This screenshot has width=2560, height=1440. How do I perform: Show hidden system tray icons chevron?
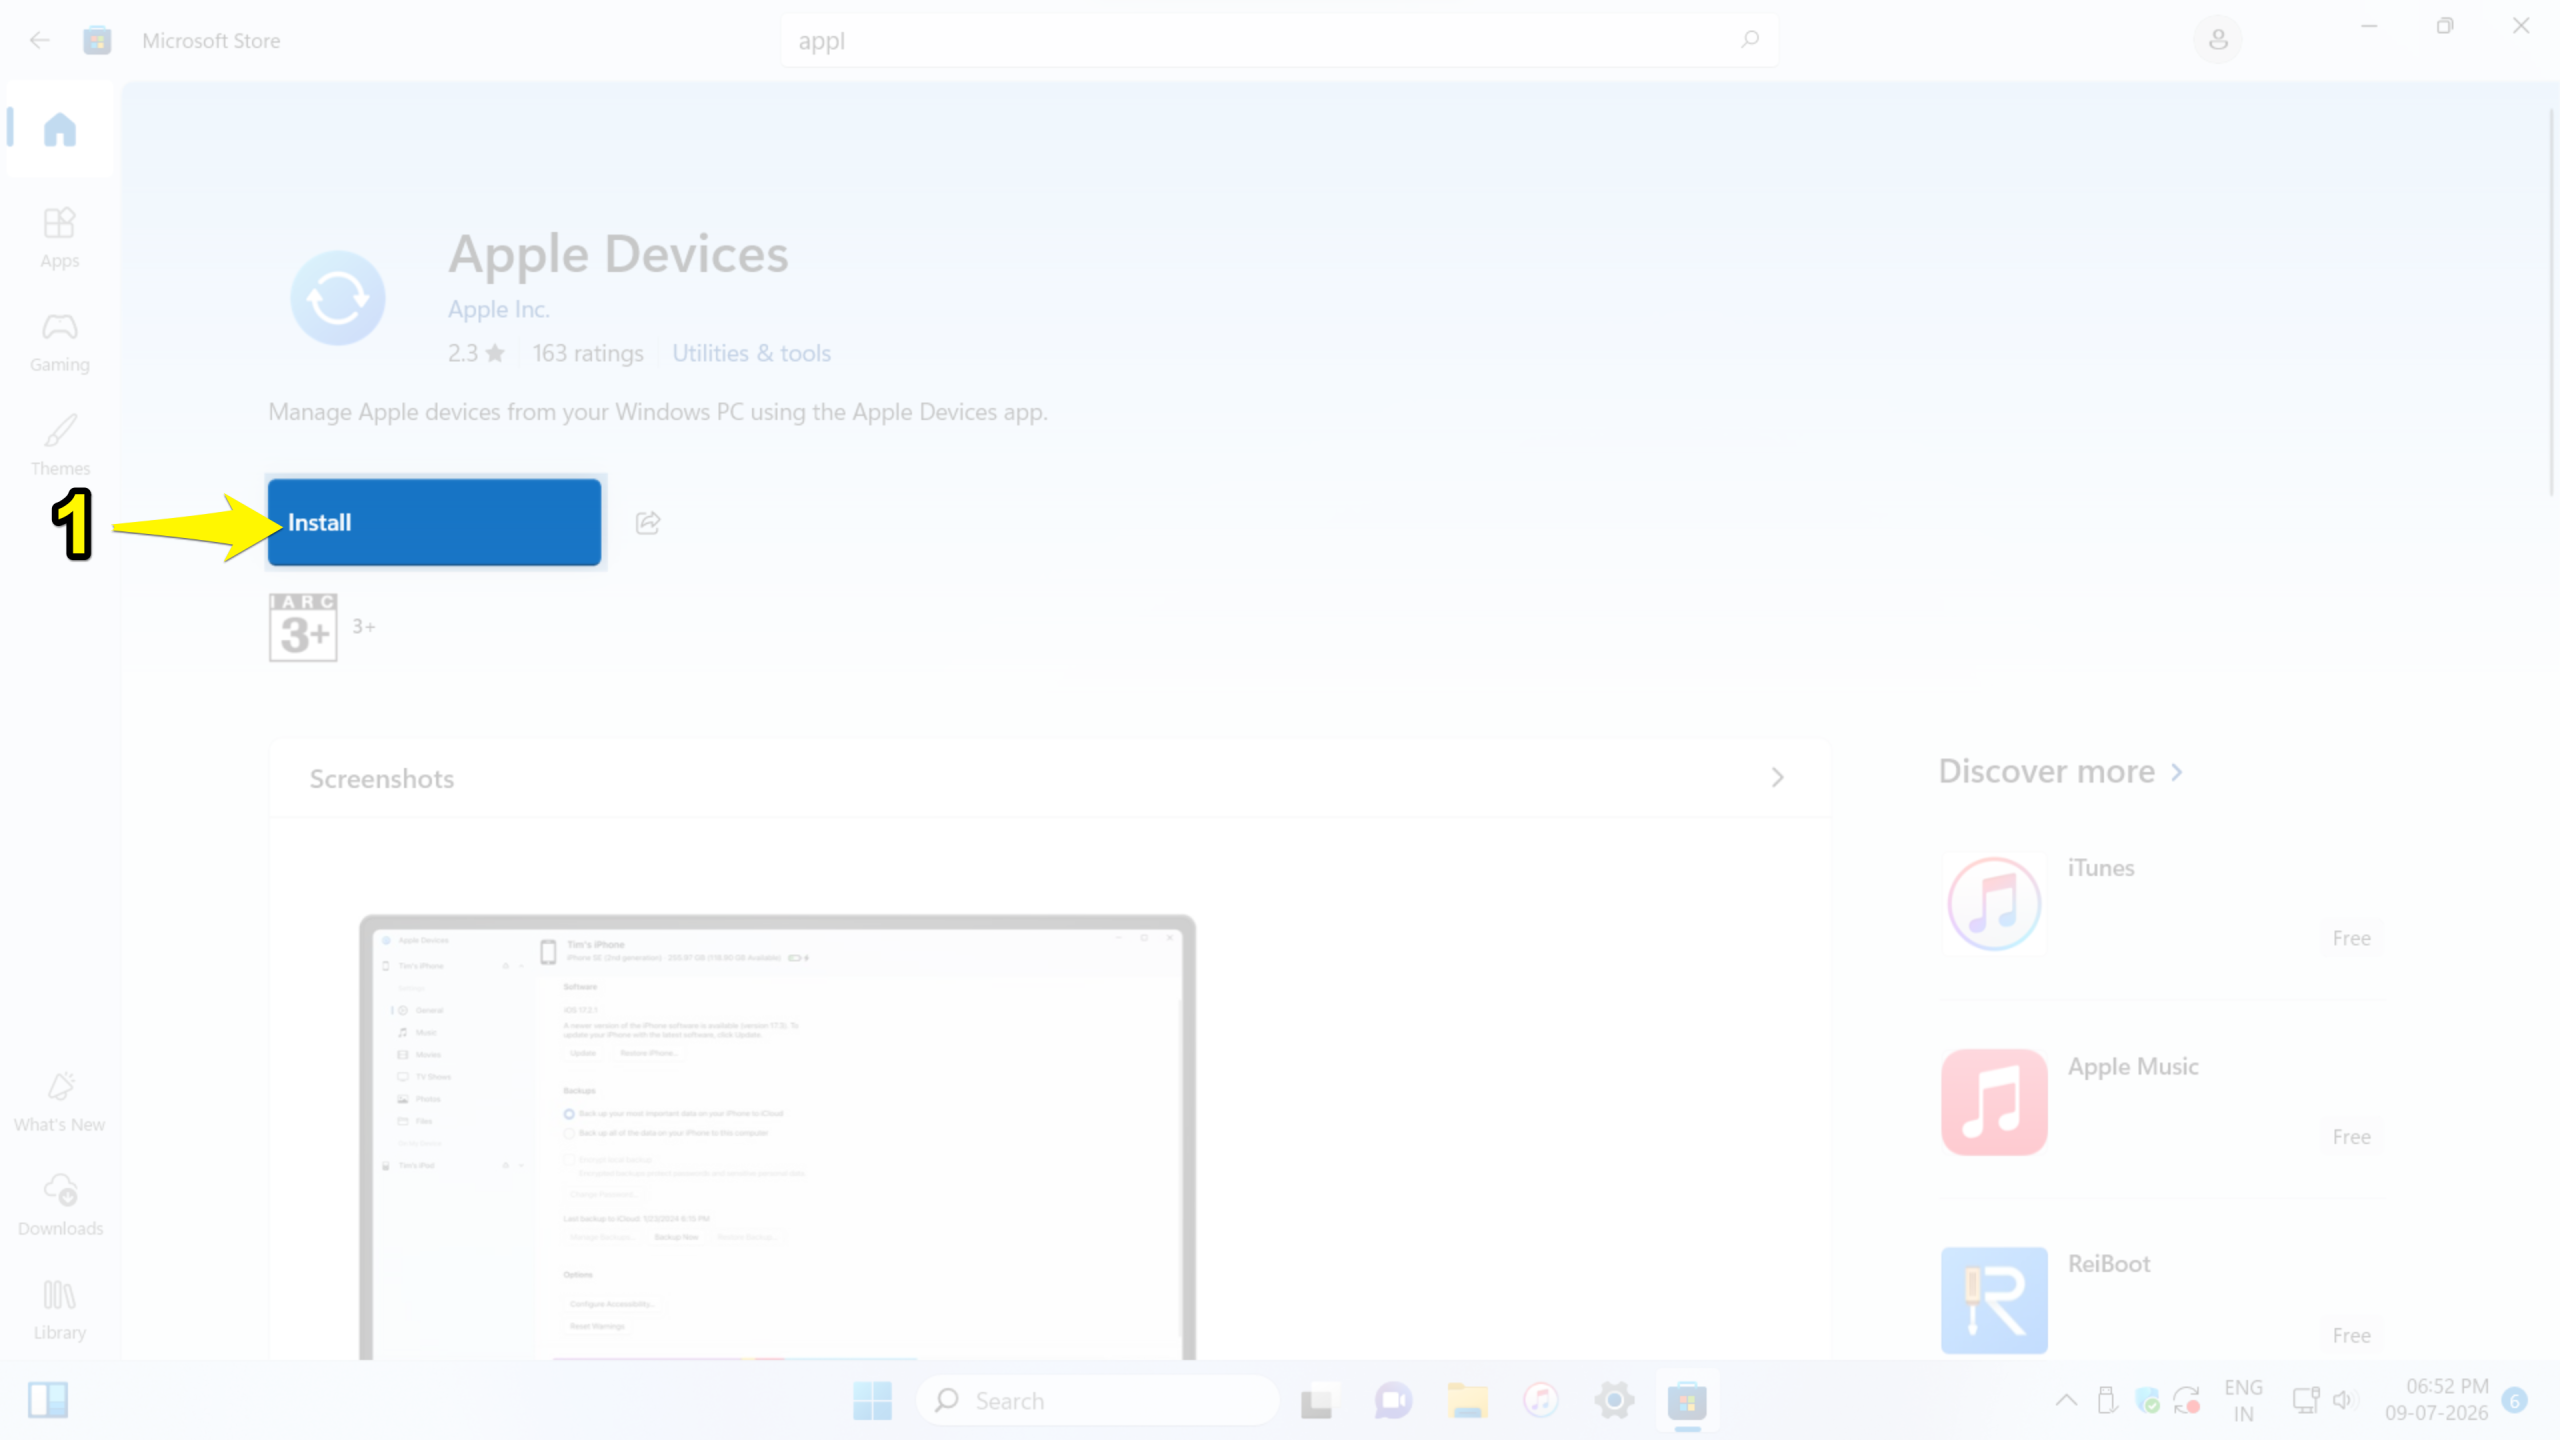pyautogui.click(x=2066, y=1400)
